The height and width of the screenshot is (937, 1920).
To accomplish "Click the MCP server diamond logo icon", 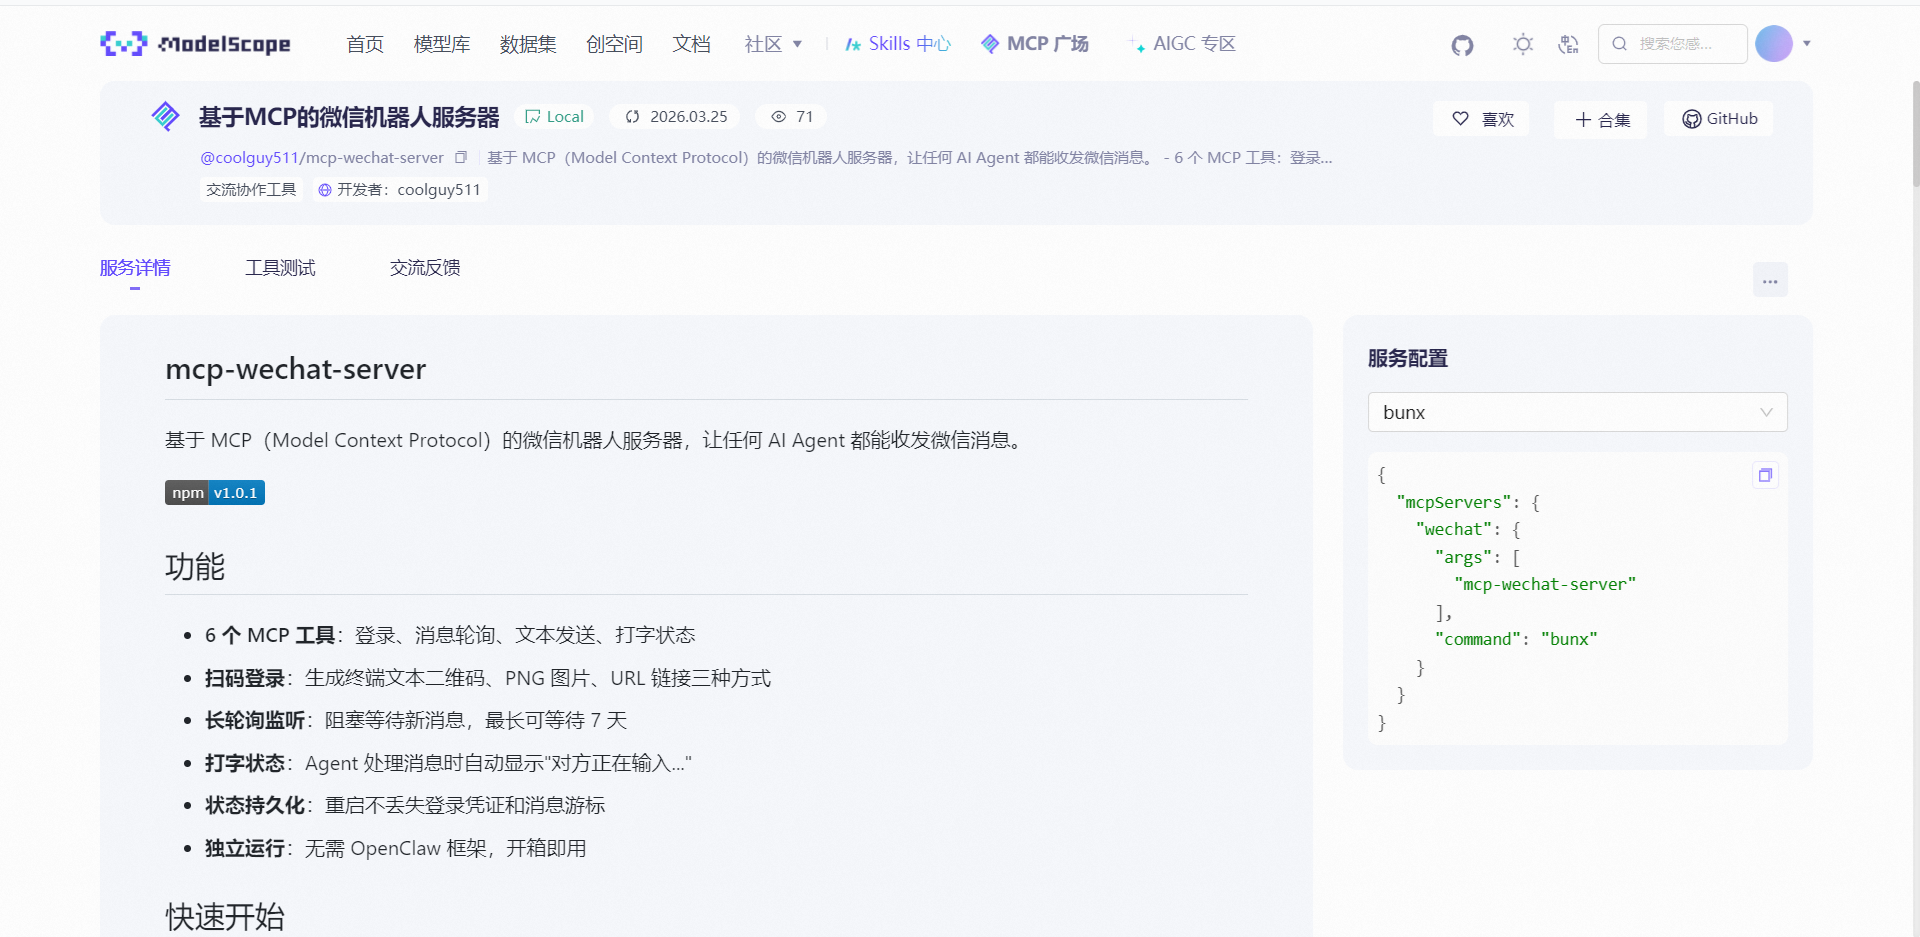I will point(165,116).
